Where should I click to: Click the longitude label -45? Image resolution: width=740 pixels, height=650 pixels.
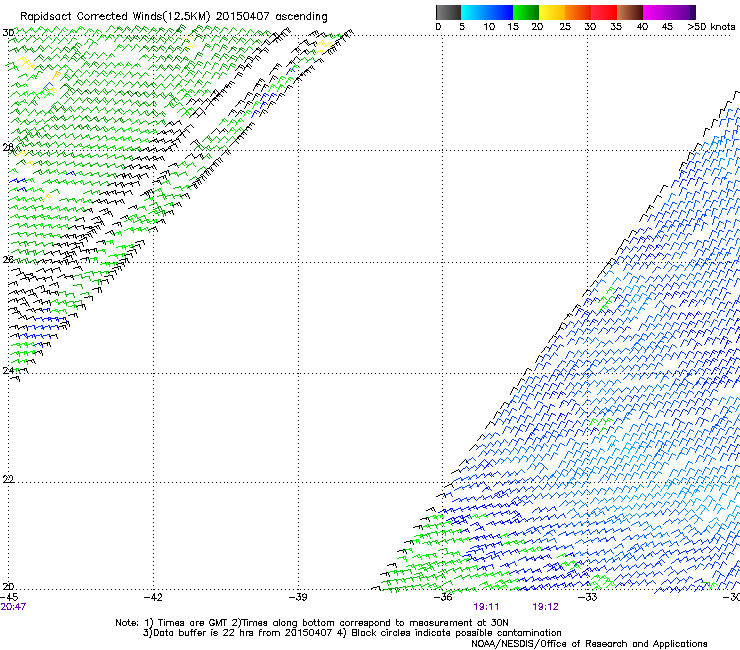pyautogui.click(x=9, y=597)
